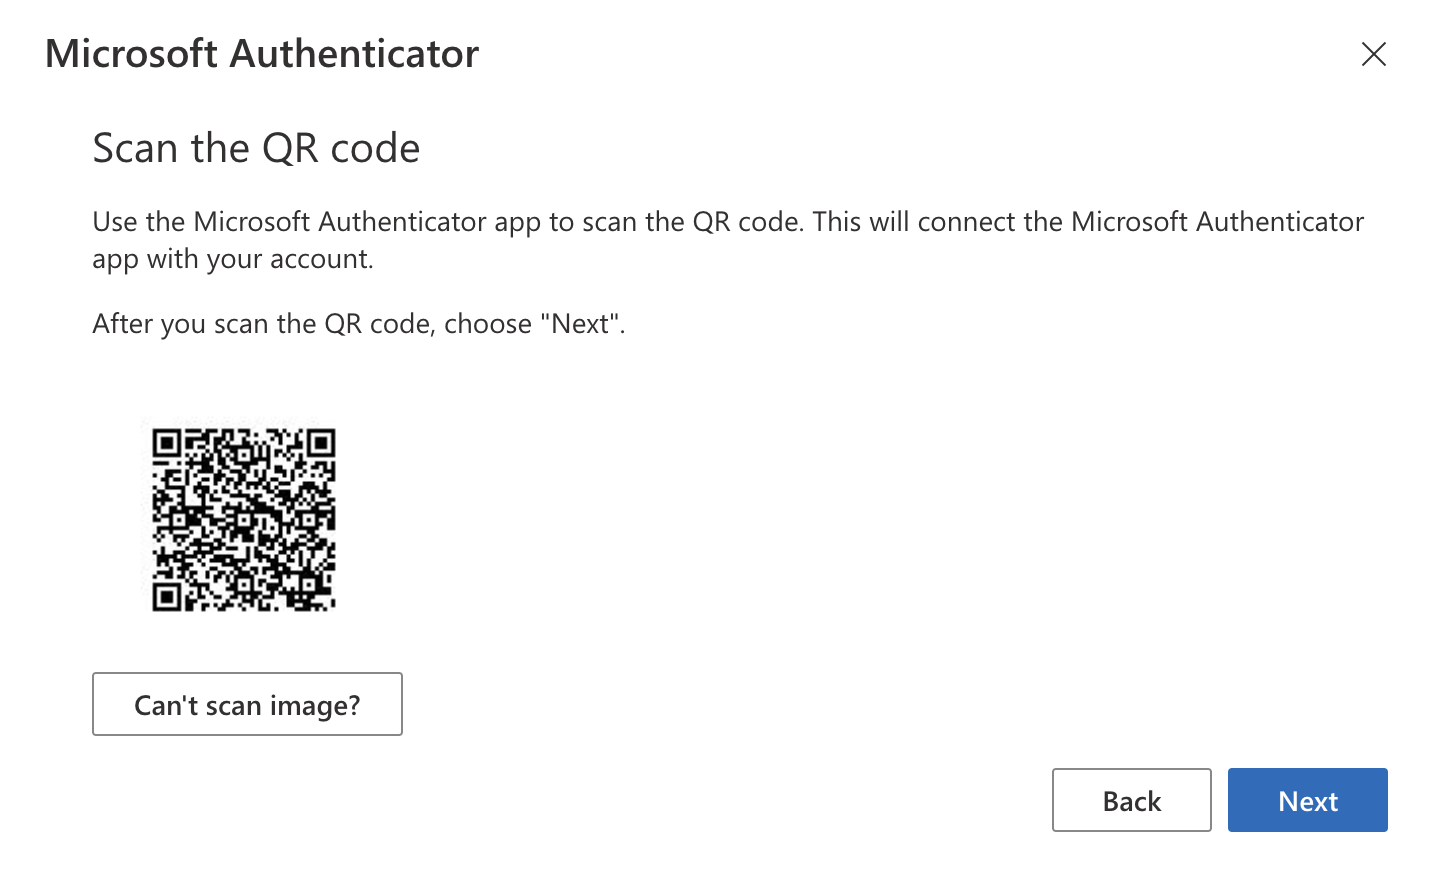Viewport: 1436px width, 878px height.
Task: Click the QR code image
Action: pos(243,519)
